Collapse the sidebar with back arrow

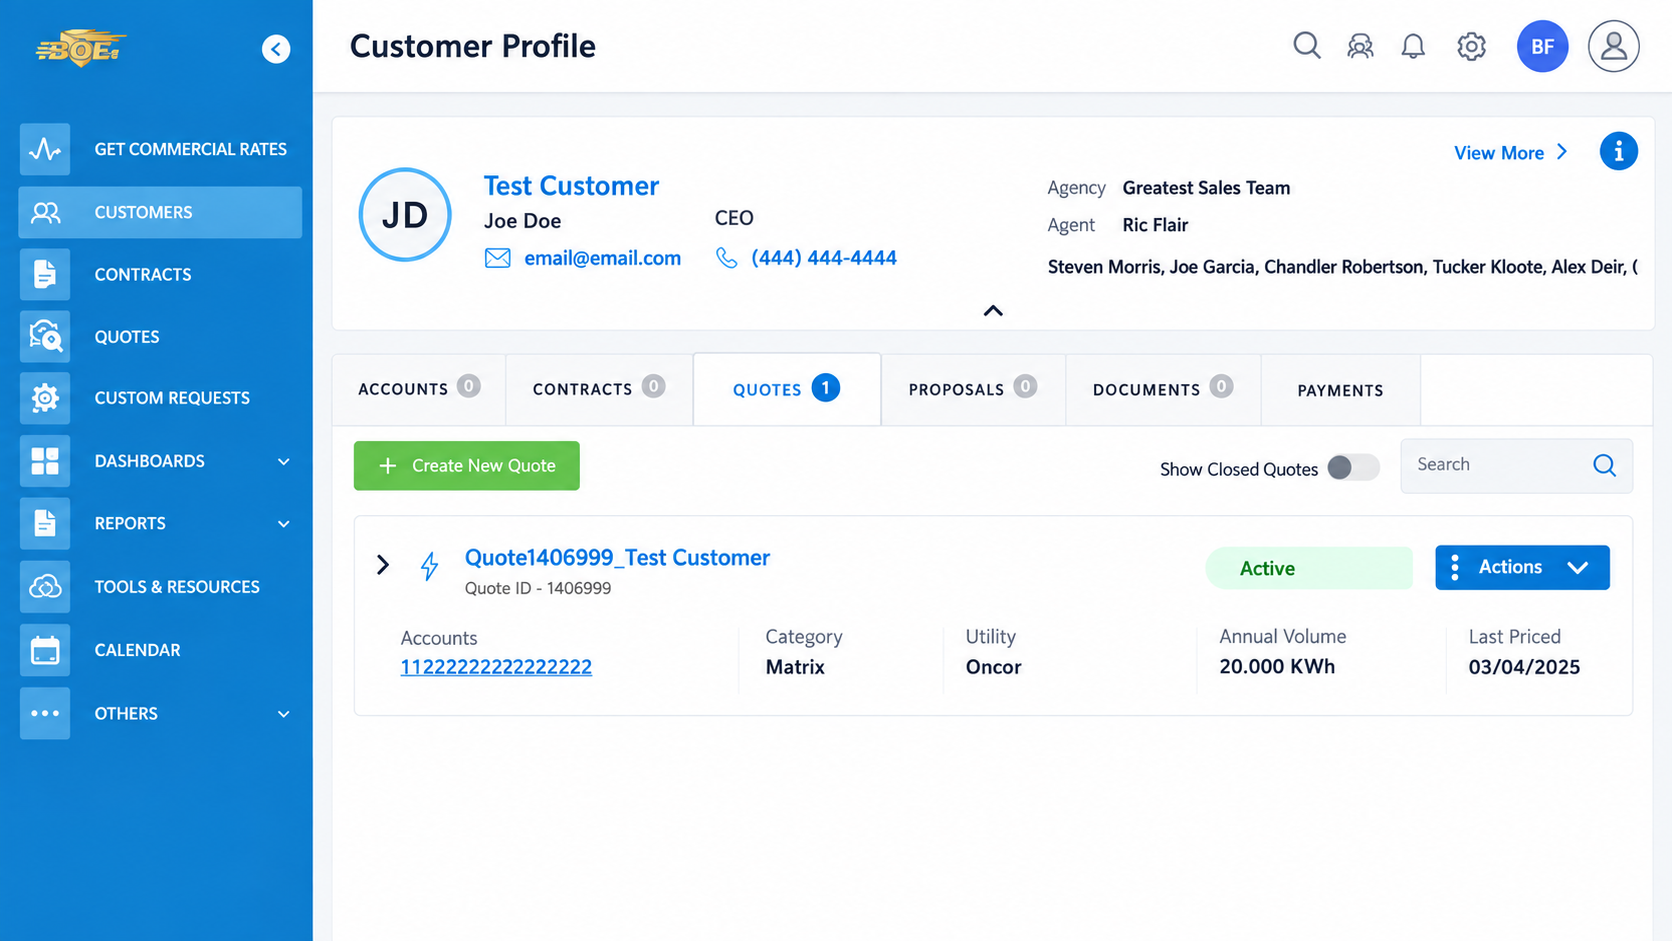[276, 49]
